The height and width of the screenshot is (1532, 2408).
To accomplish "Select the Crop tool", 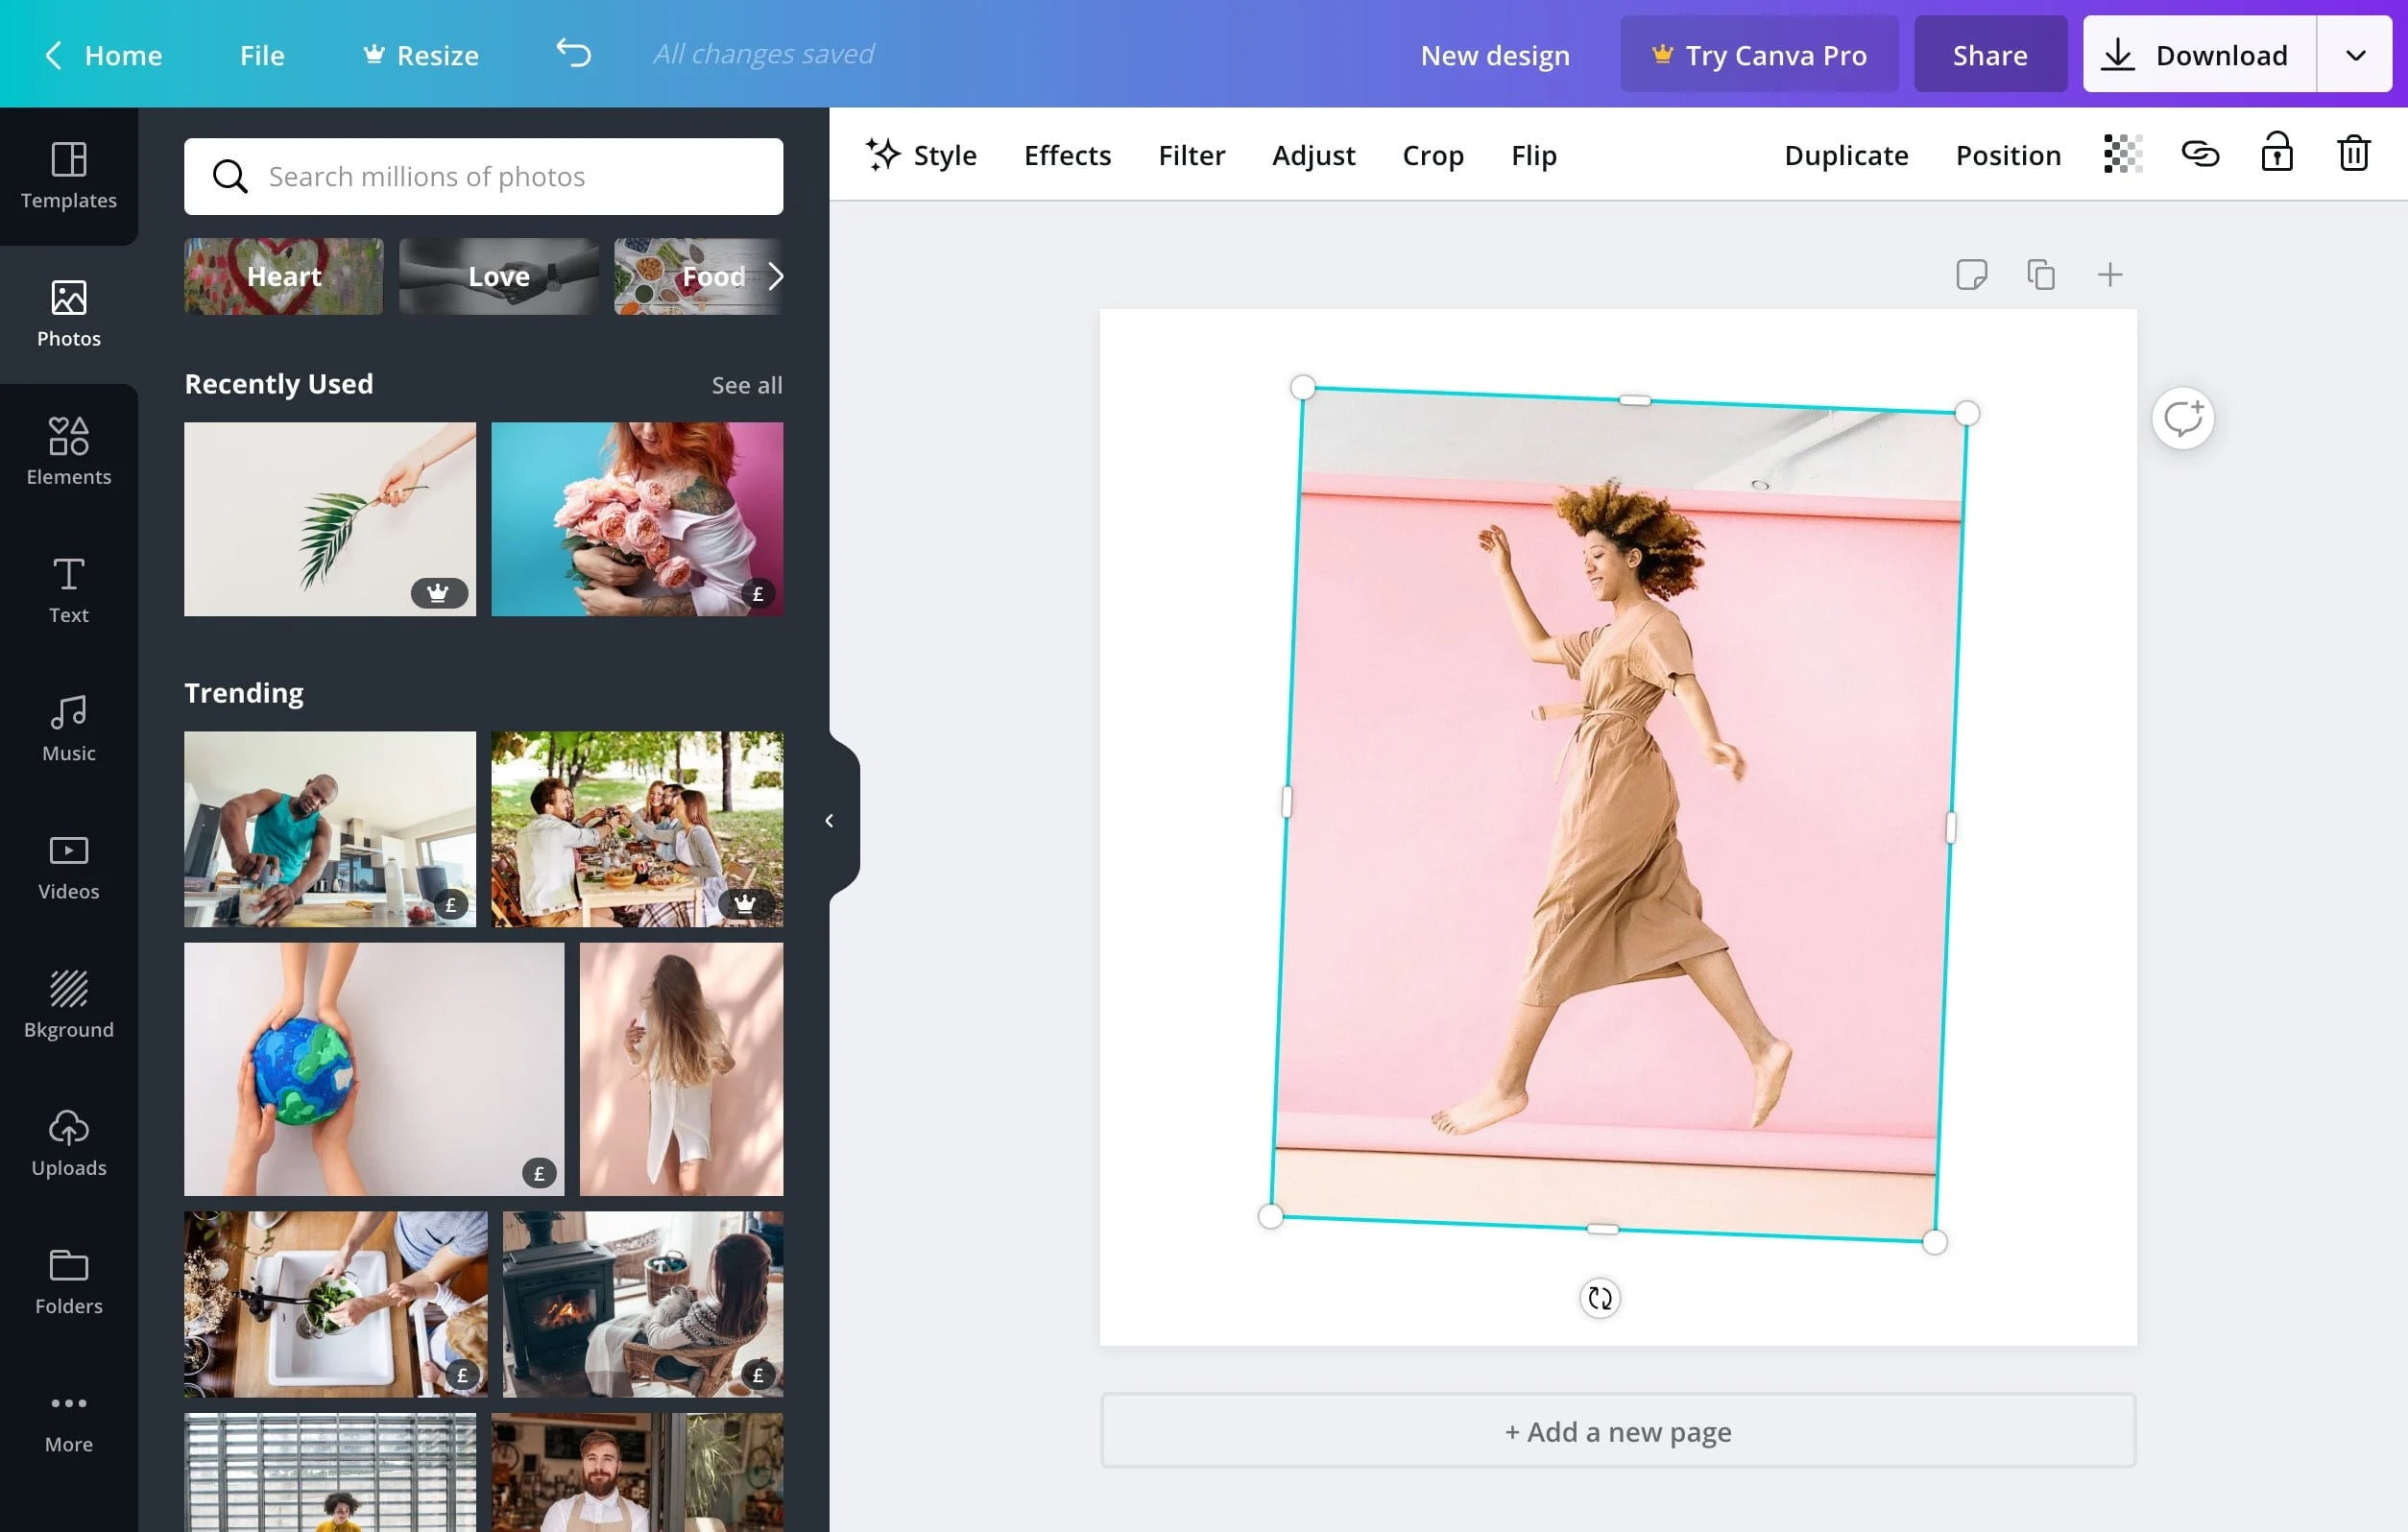I will coord(1433,156).
